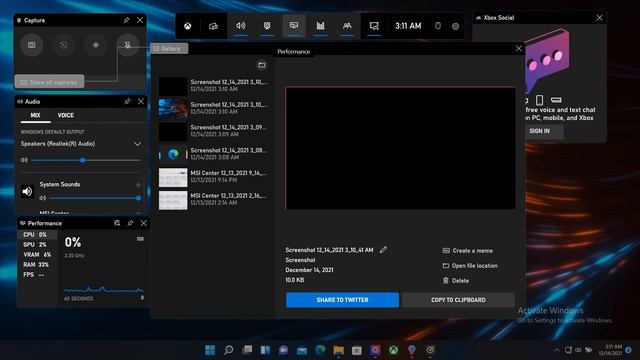Screen dimensions: 640x360
Task: Select the CPU metric row
Action: [x=38, y=235]
